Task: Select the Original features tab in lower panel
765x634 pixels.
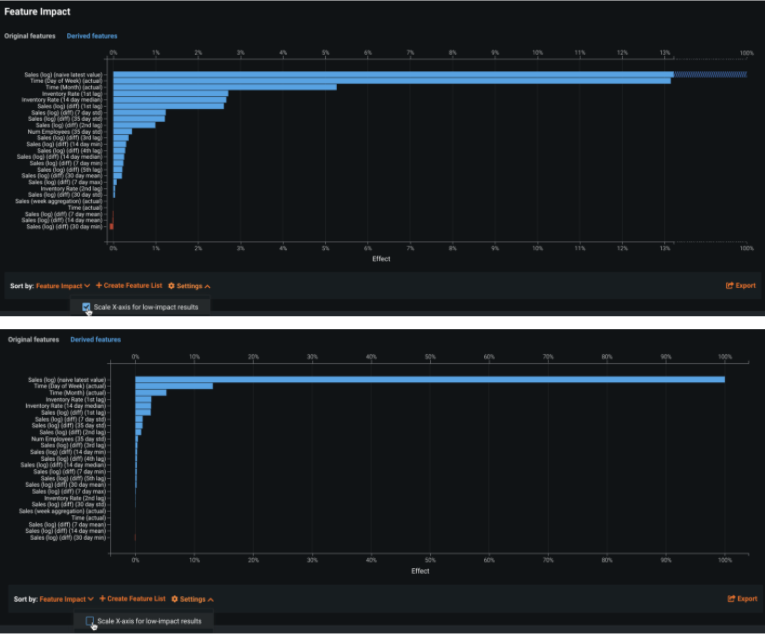Action: click(x=34, y=340)
